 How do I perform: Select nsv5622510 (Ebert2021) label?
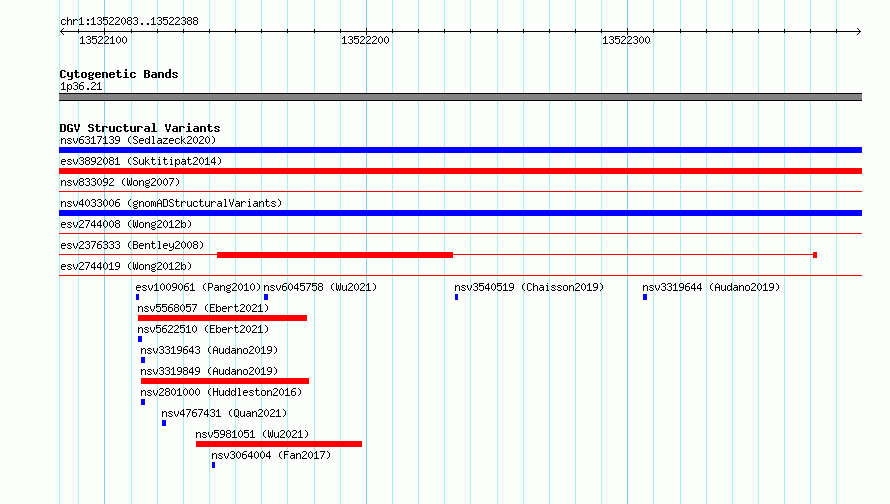click(203, 329)
